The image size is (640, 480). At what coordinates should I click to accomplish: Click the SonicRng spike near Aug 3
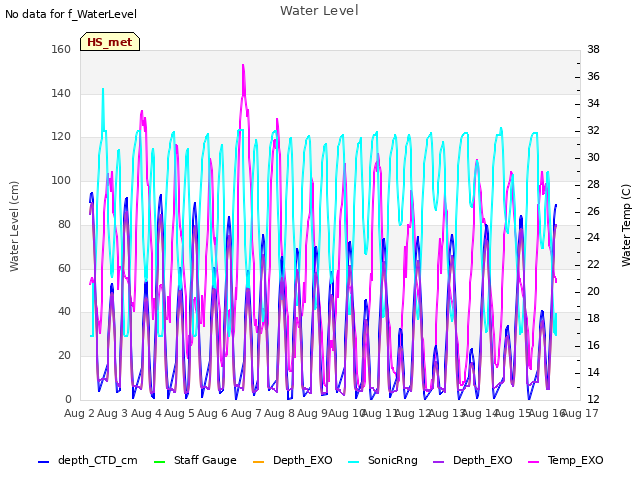coord(103,89)
